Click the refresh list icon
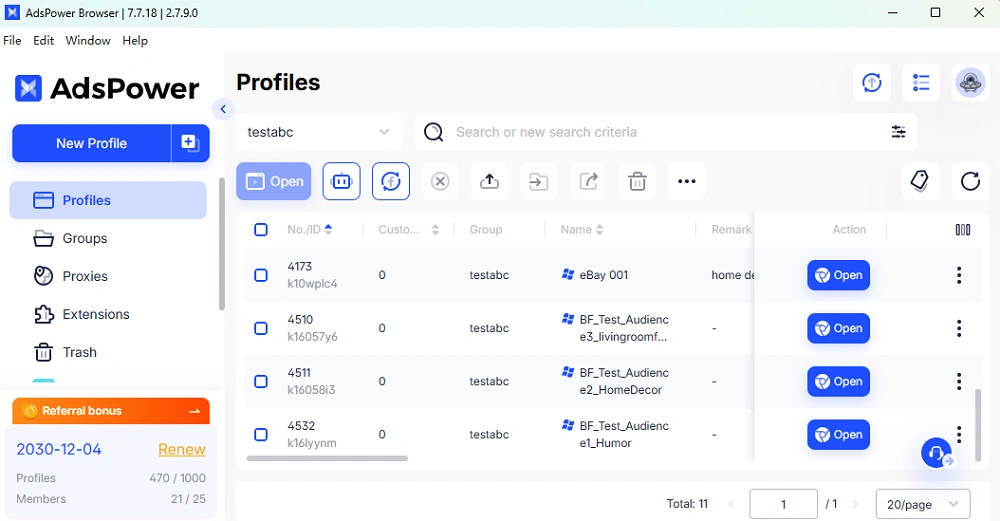The height and width of the screenshot is (521, 1000). (x=970, y=181)
